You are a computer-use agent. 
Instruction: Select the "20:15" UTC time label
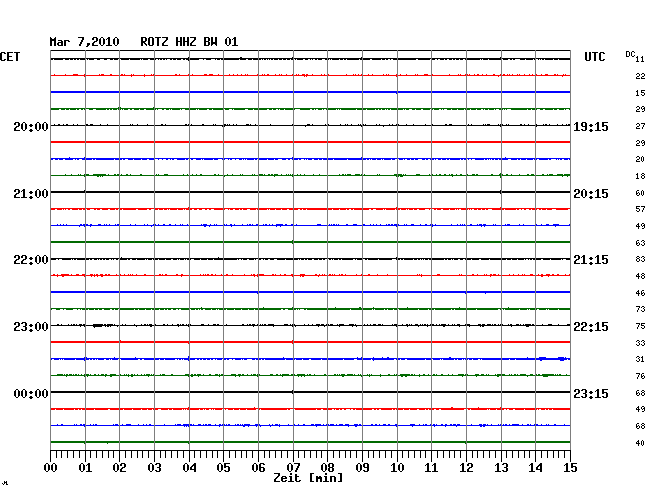click(x=591, y=194)
